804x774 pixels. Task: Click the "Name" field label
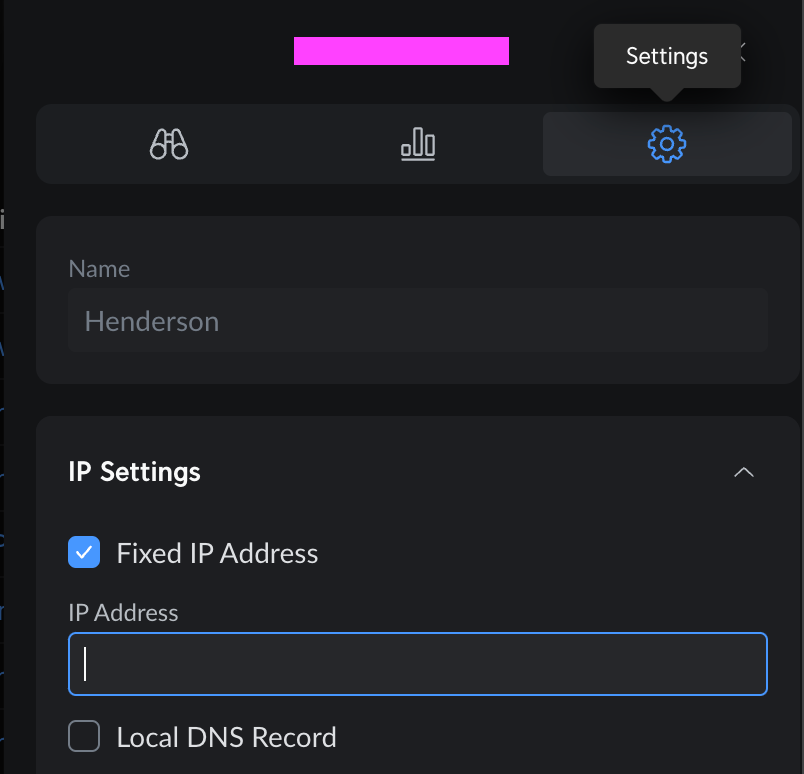pos(99,269)
